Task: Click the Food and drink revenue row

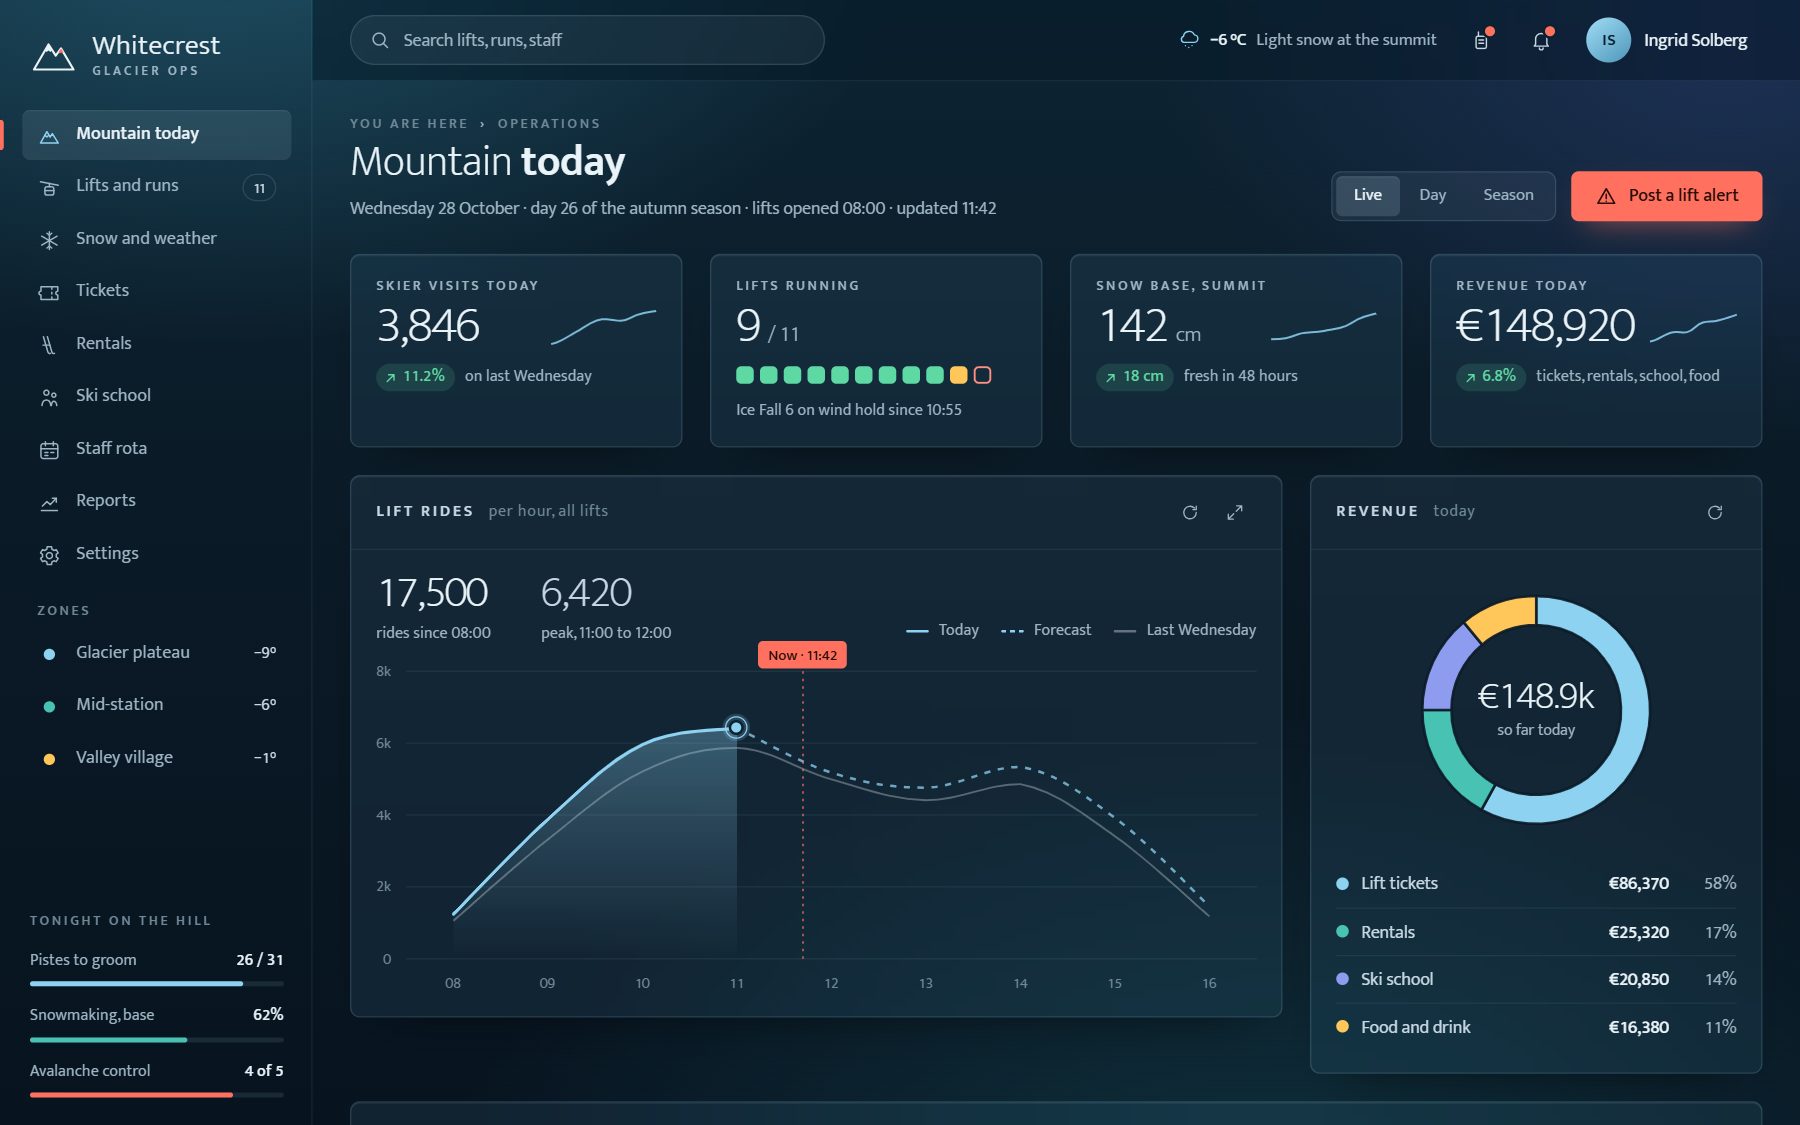Action: click(x=1536, y=1028)
